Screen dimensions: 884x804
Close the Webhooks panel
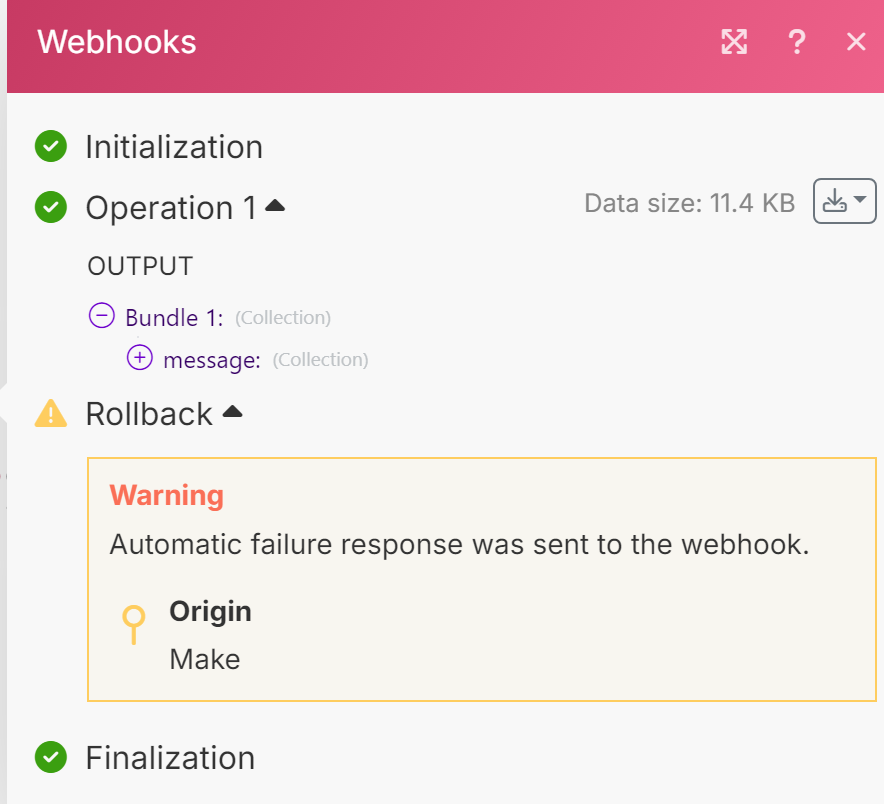pos(856,42)
